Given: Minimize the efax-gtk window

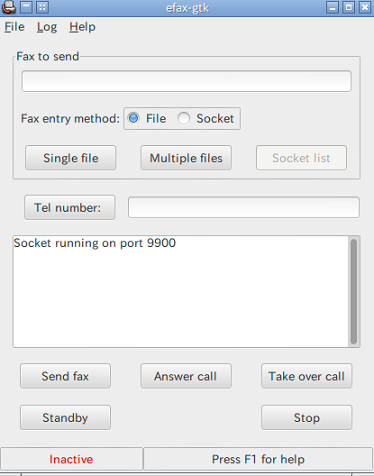Looking at the screenshot, I should coord(332,7).
